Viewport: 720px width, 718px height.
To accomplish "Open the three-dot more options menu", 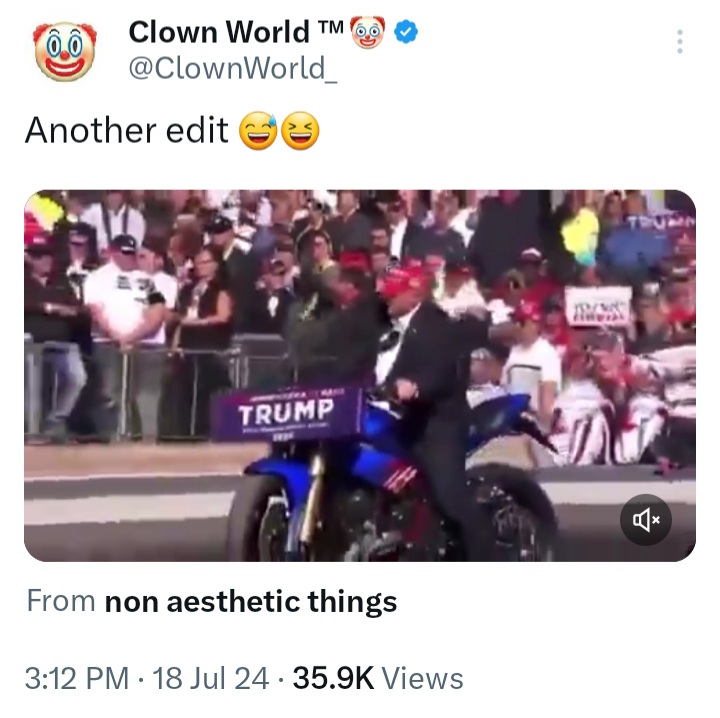I will pos(680,42).
